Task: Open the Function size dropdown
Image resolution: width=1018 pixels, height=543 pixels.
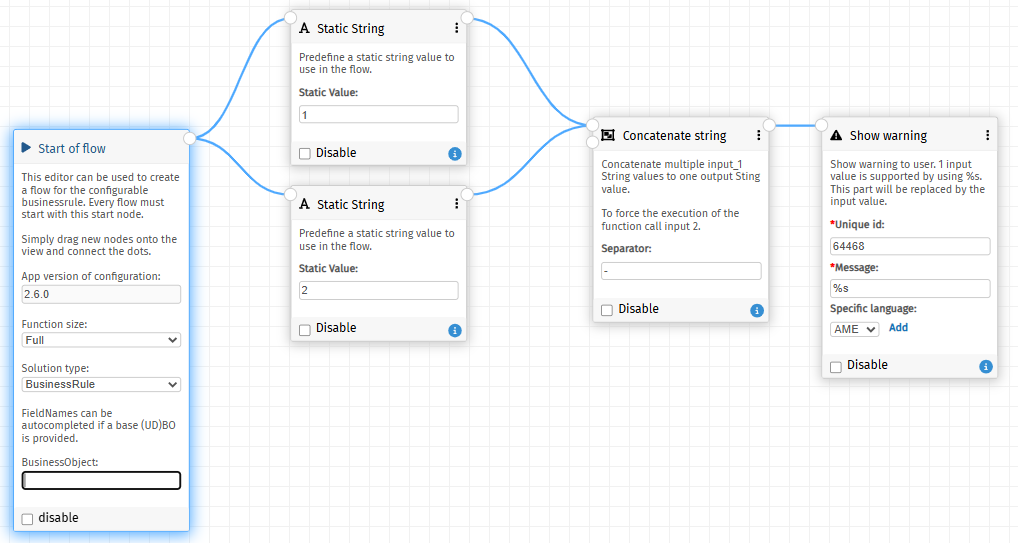Action: point(101,340)
